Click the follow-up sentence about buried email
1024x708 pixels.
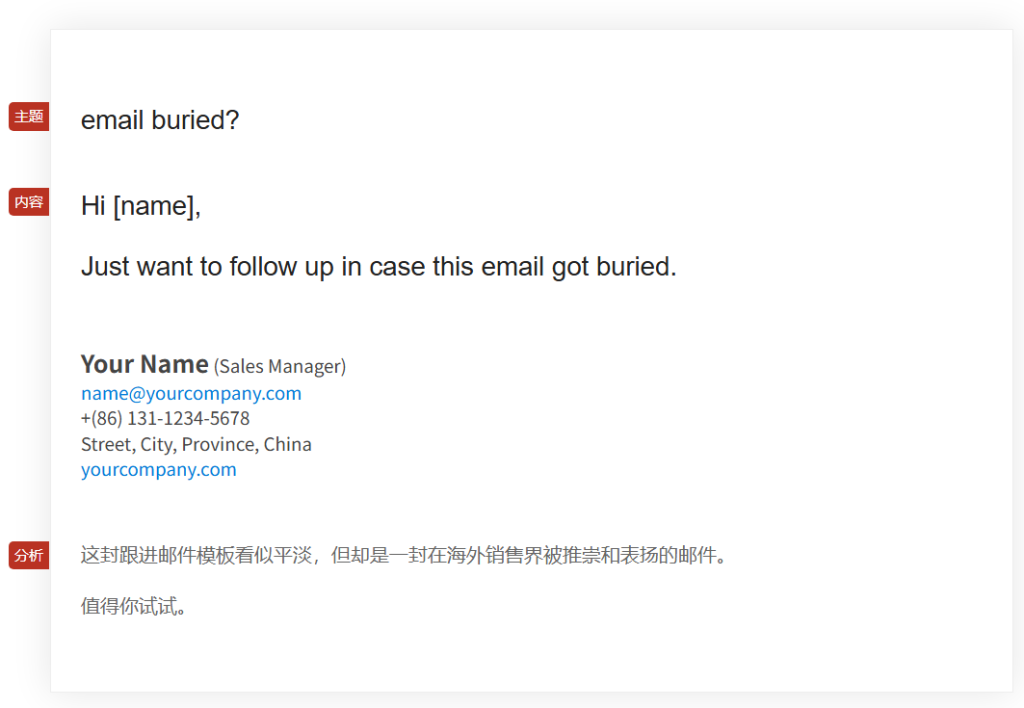pyautogui.click(x=379, y=267)
